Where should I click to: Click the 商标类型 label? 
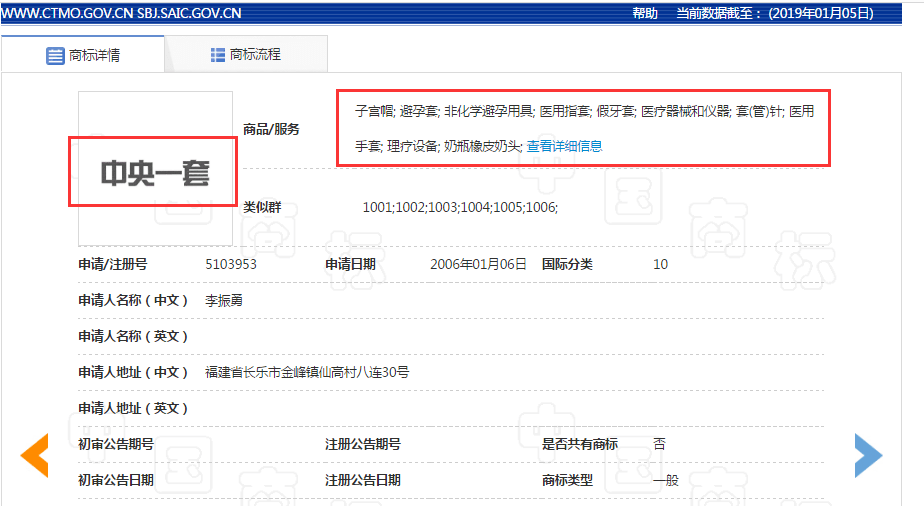click(x=567, y=480)
